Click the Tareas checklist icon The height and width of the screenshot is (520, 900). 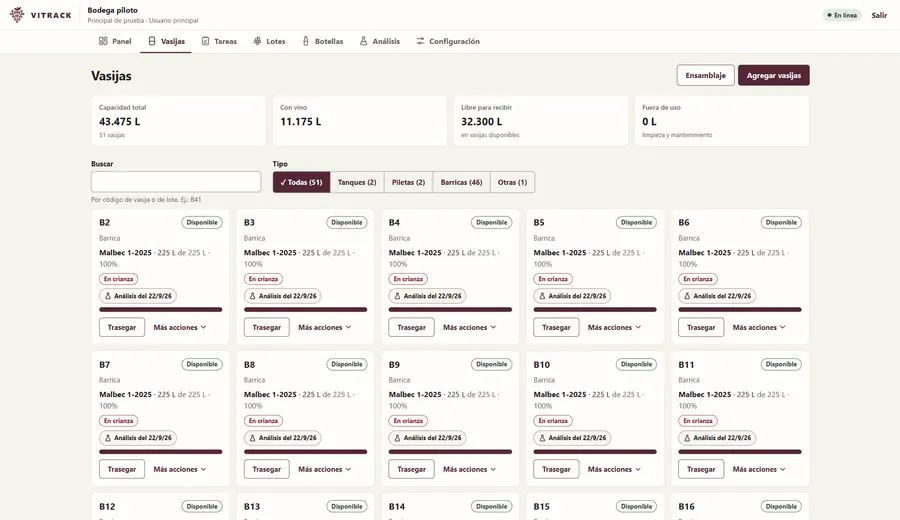[x=205, y=41]
